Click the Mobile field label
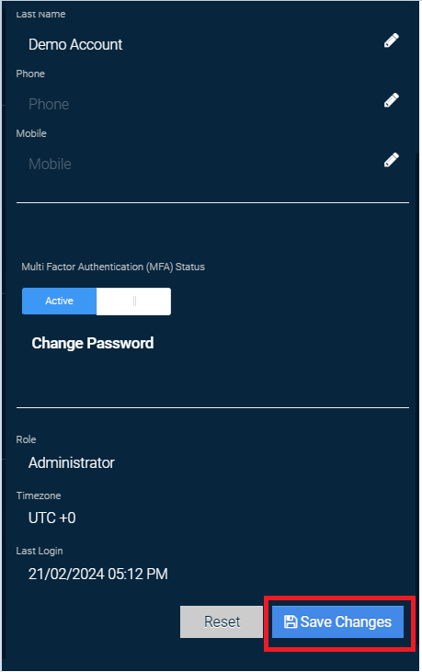 [x=31, y=133]
